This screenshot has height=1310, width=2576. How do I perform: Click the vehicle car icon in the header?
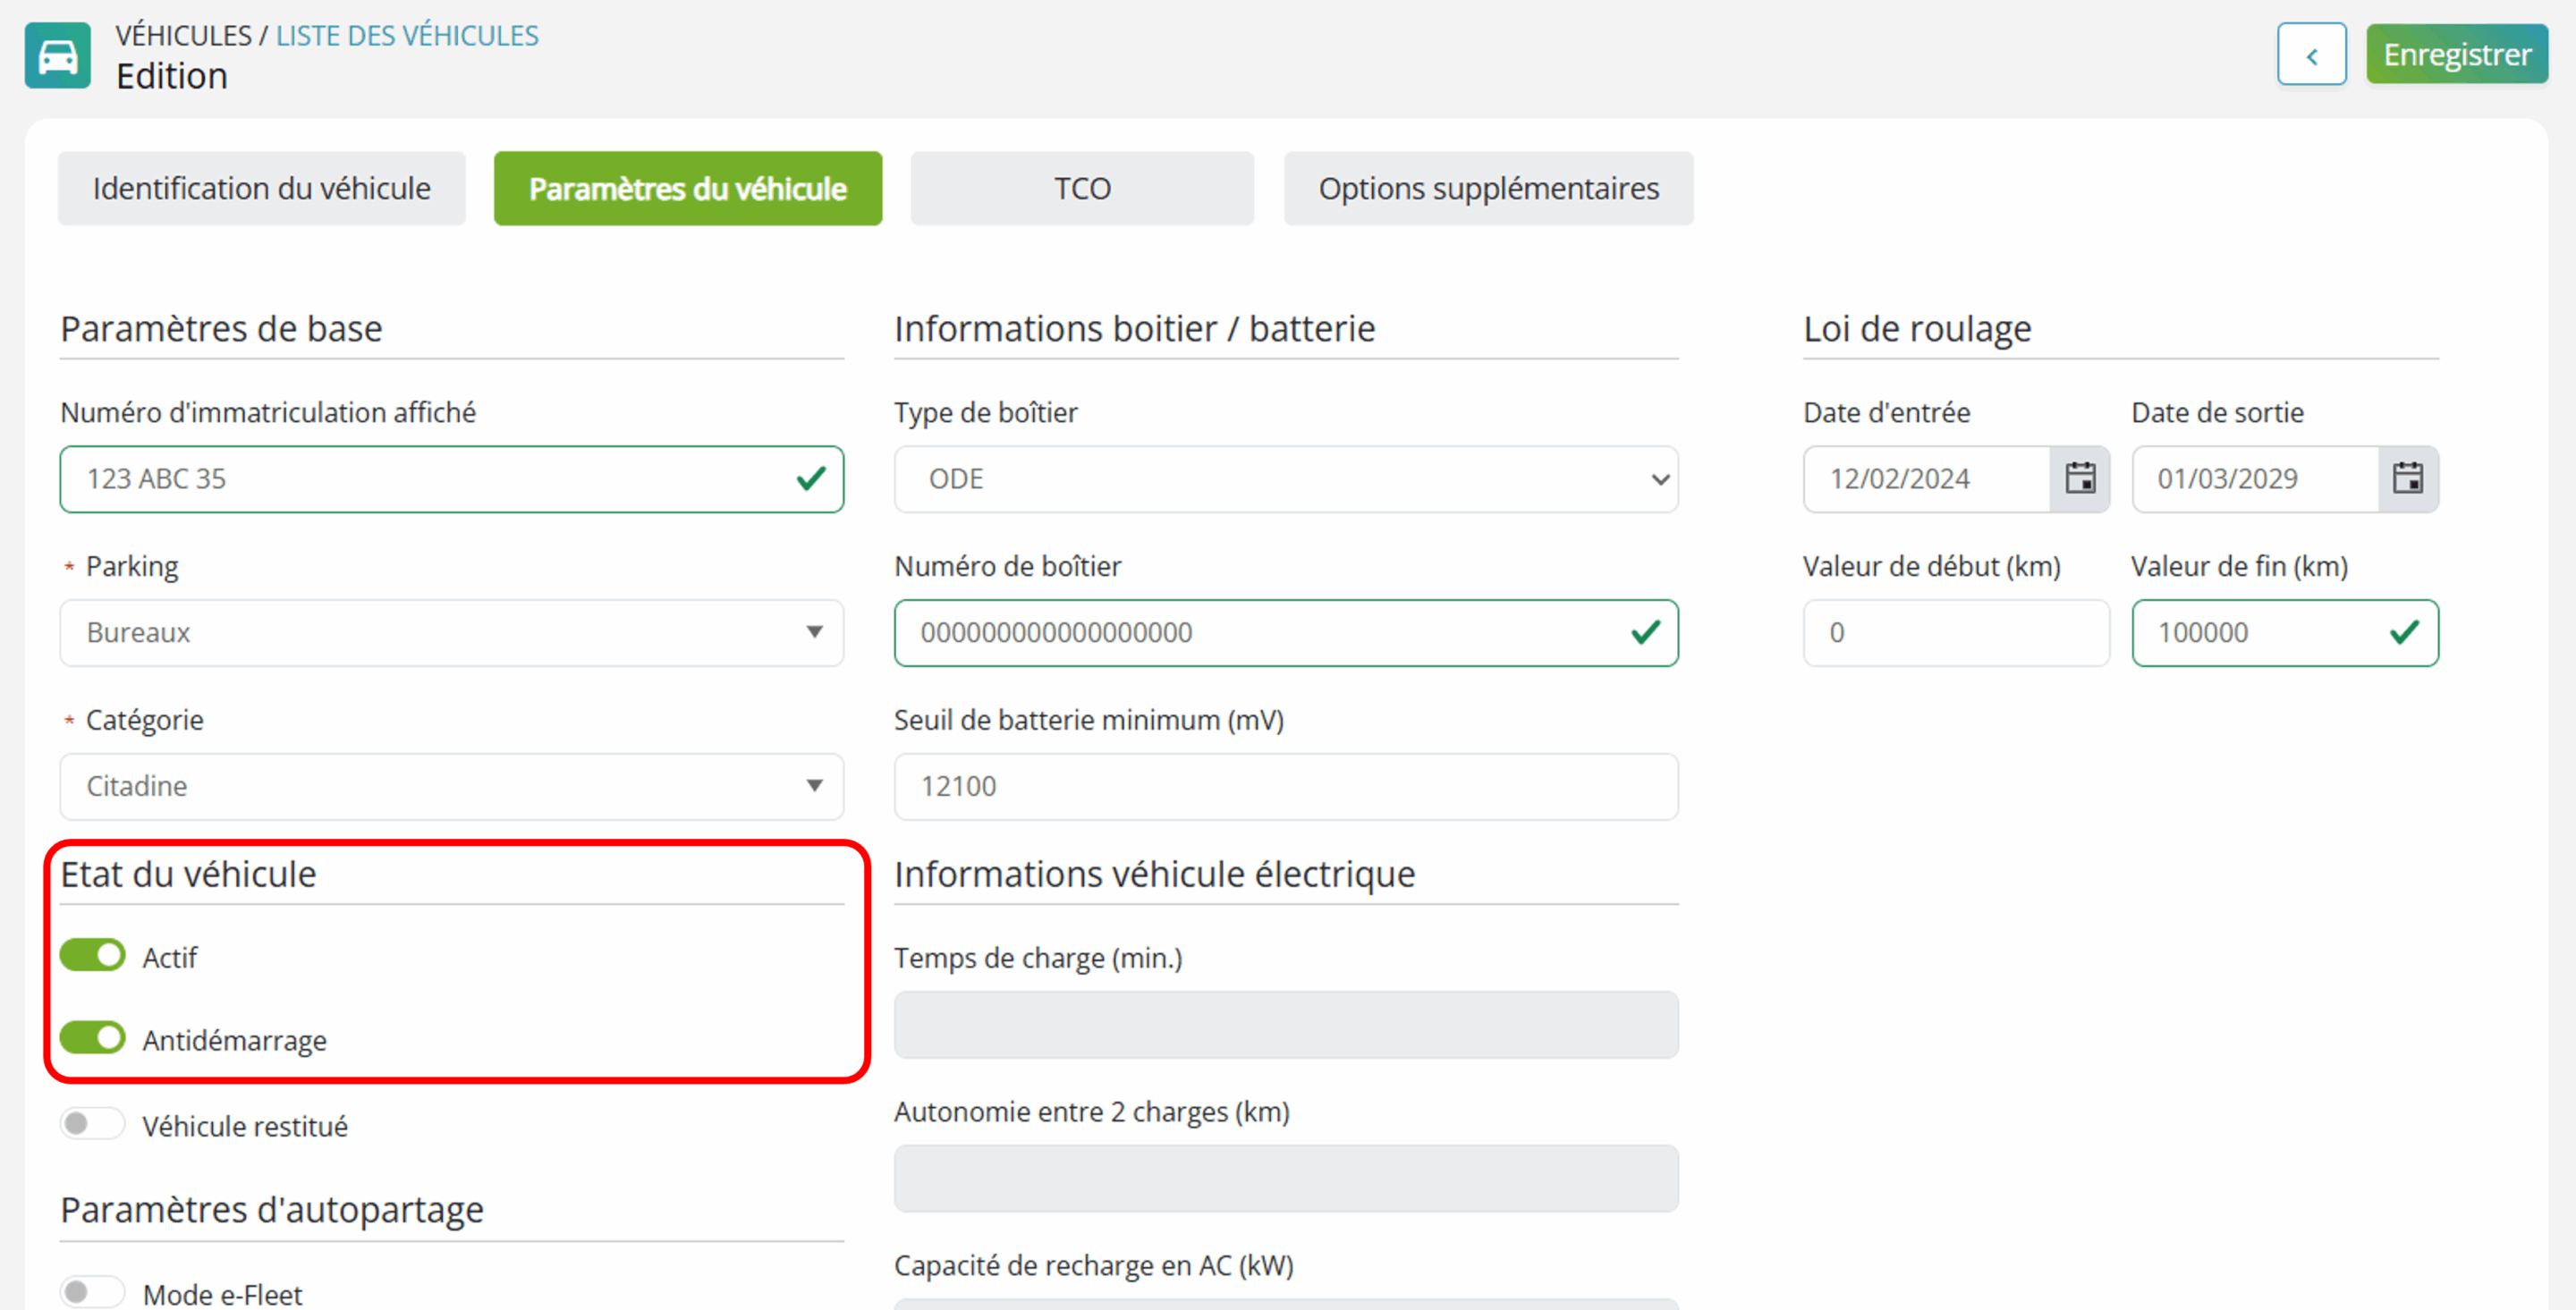57,56
